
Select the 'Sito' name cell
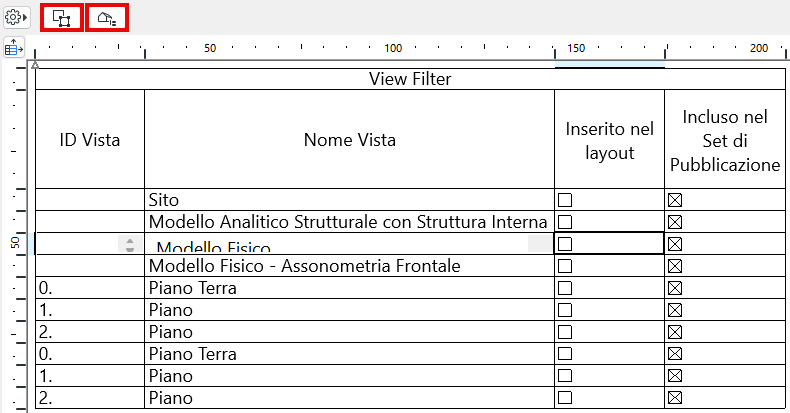click(349, 200)
